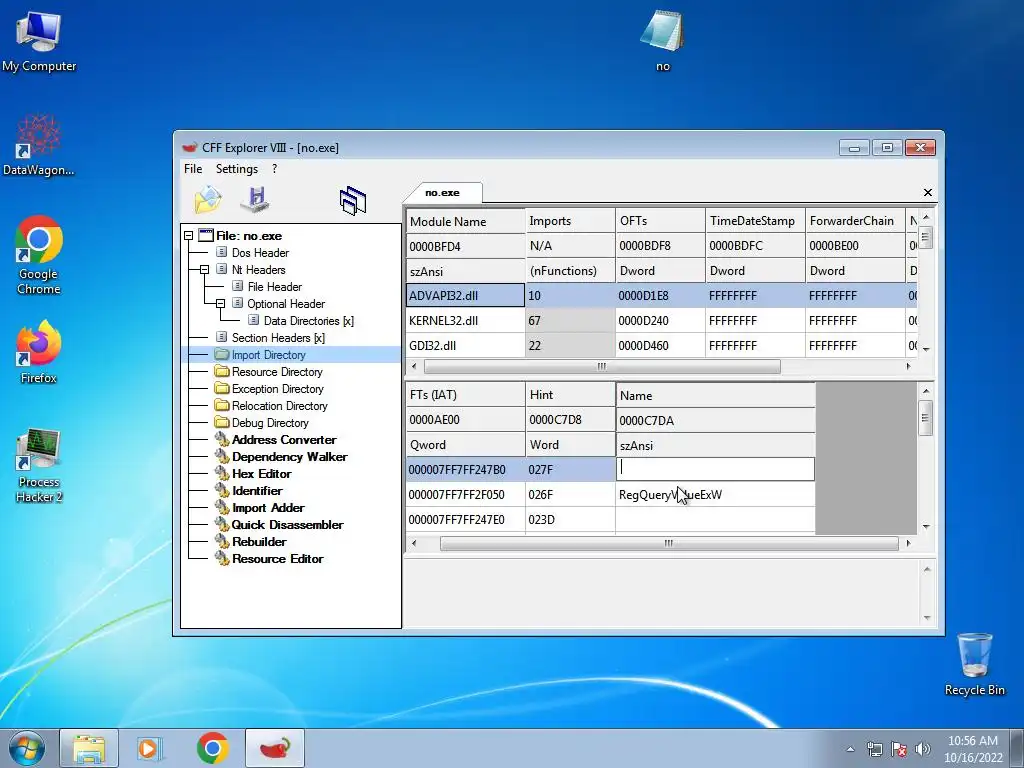Click the Exception Directory folder icon
This screenshot has height=768, width=1024.
pyautogui.click(x=222, y=389)
